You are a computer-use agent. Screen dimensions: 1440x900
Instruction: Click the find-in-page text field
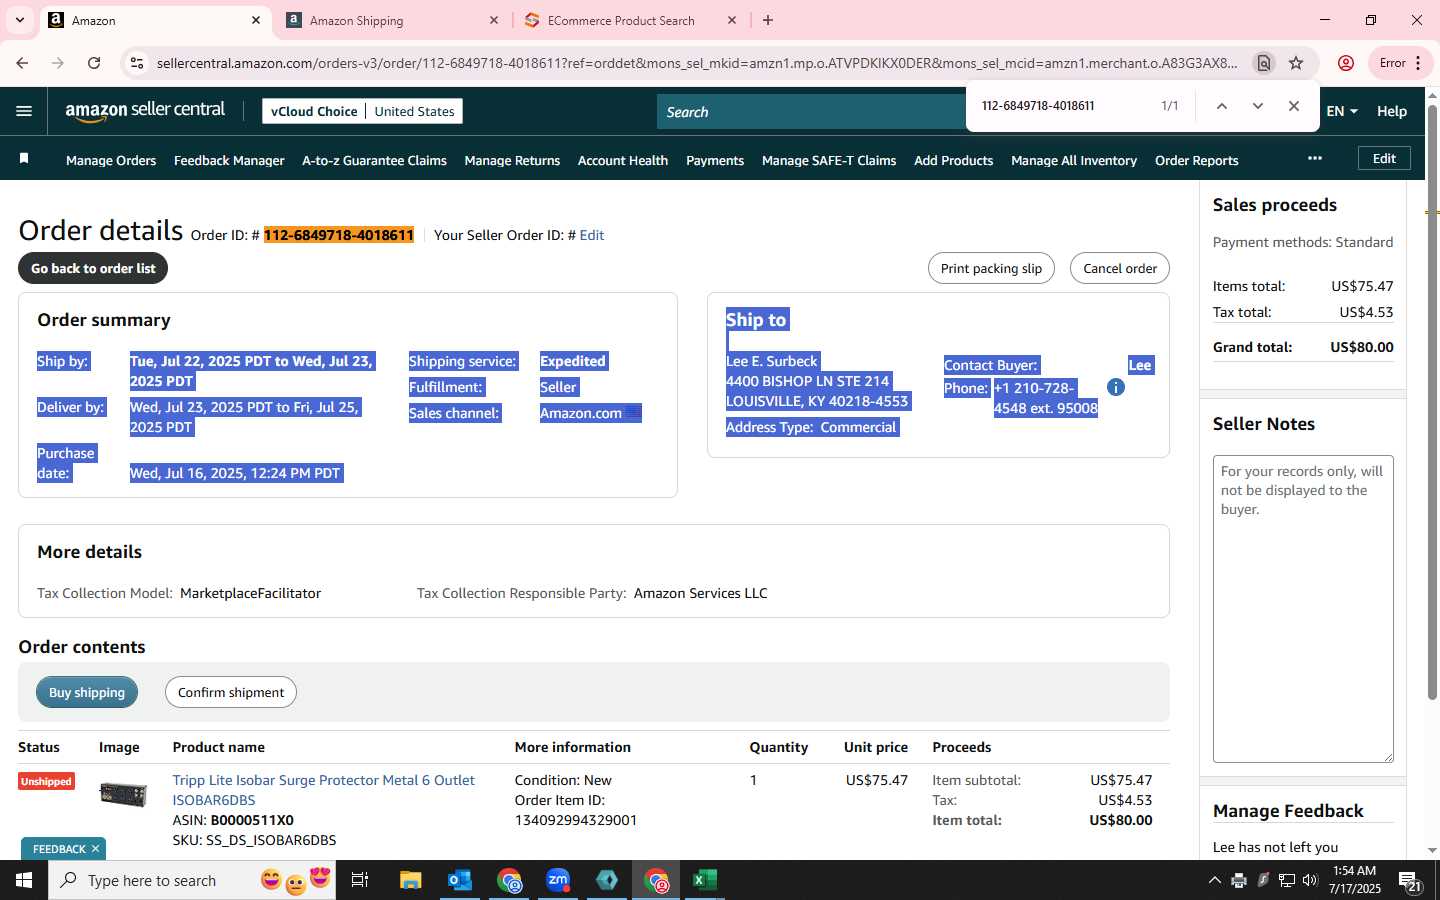tap(1062, 106)
